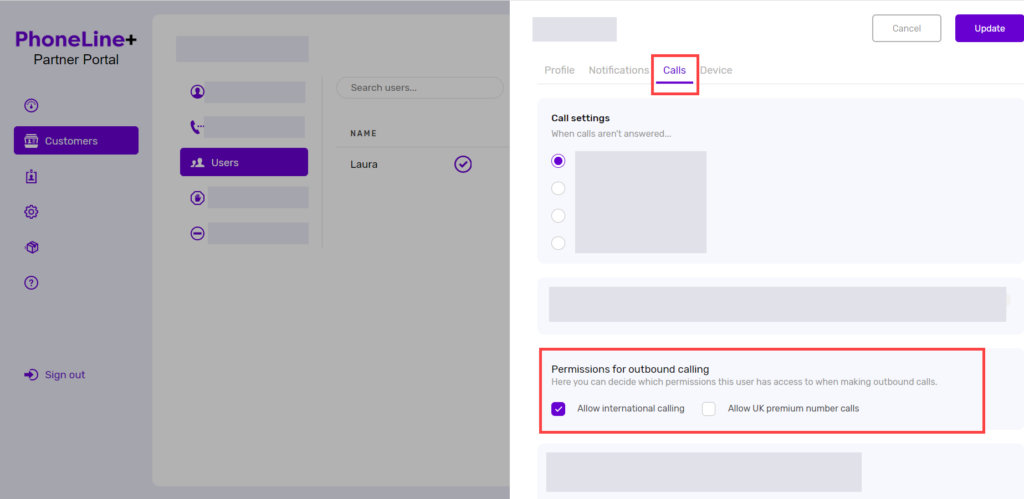Click the checkmark icon next to Laura

(463, 164)
